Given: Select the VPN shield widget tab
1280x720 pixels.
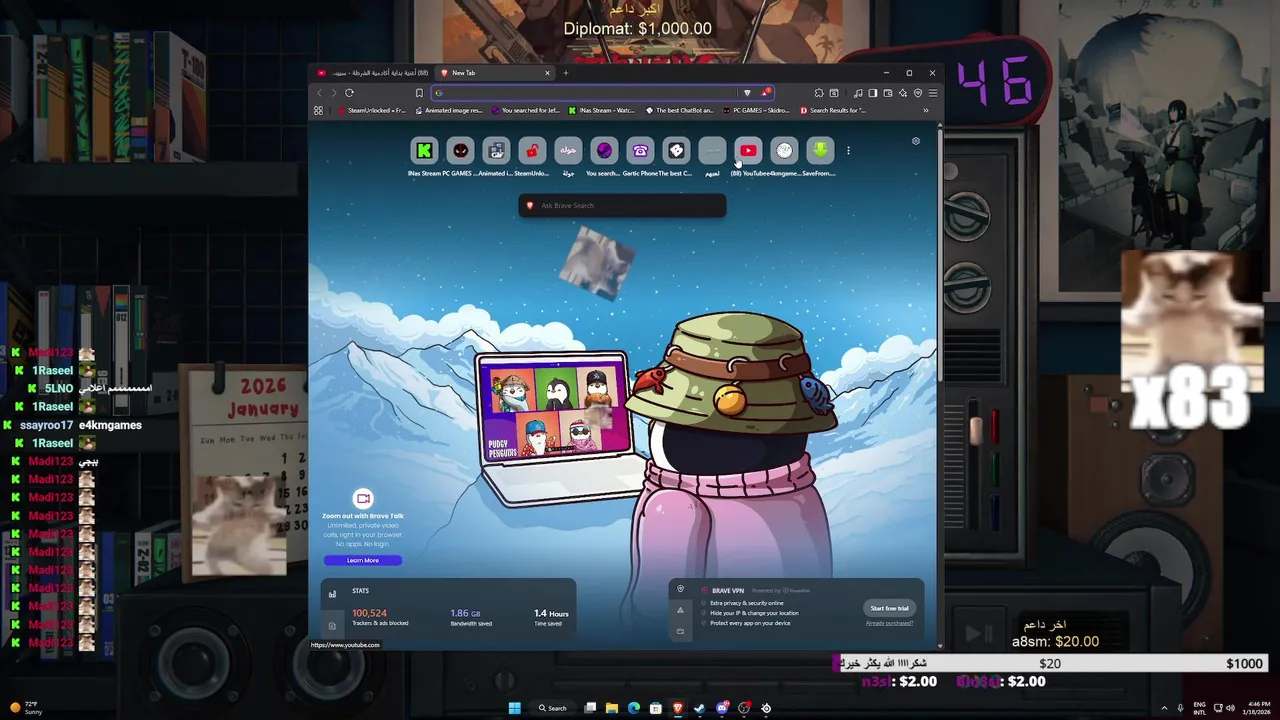Looking at the screenshot, I should coord(680,589).
